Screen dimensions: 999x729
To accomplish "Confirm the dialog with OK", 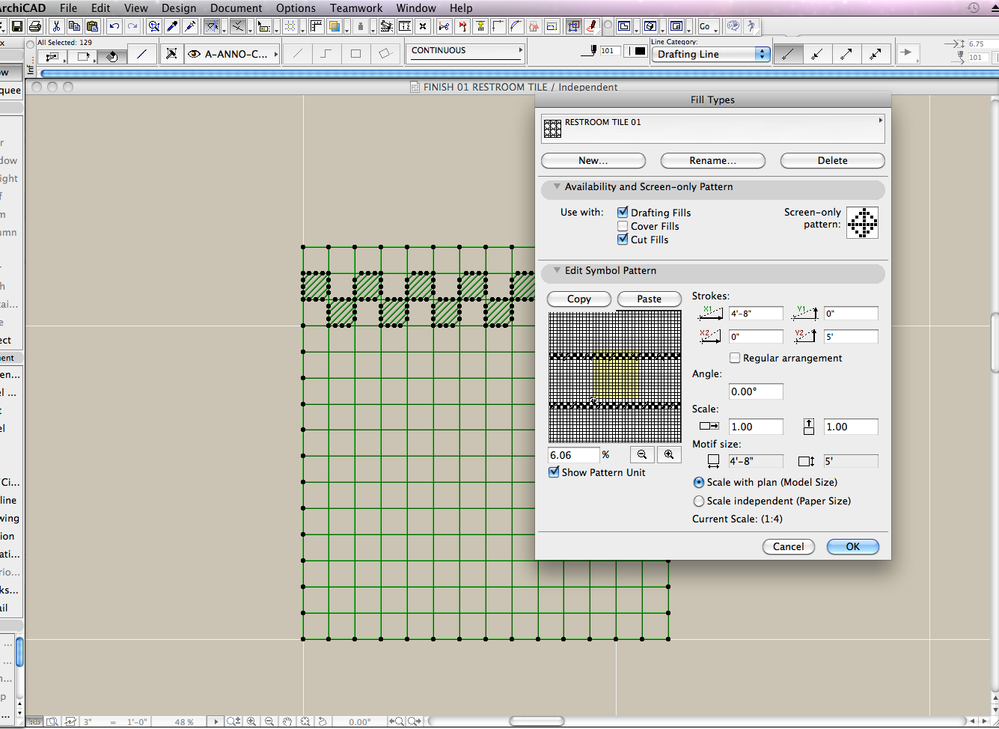I will [x=853, y=546].
